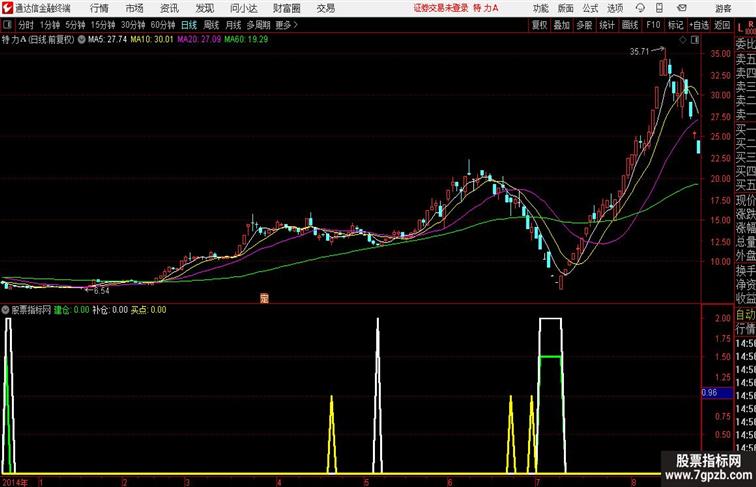The height and width of the screenshot is (487, 756).
Task: Click the 标记 mark button
Action: click(675, 25)
